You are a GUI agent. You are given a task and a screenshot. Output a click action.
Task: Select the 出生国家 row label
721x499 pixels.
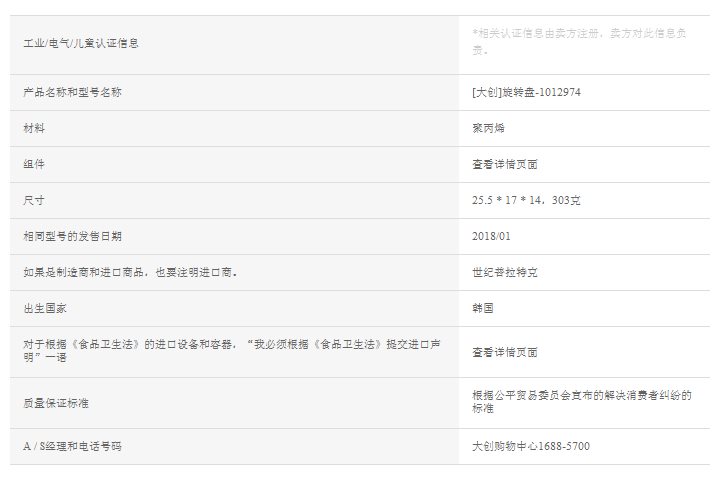click(48, 308)
